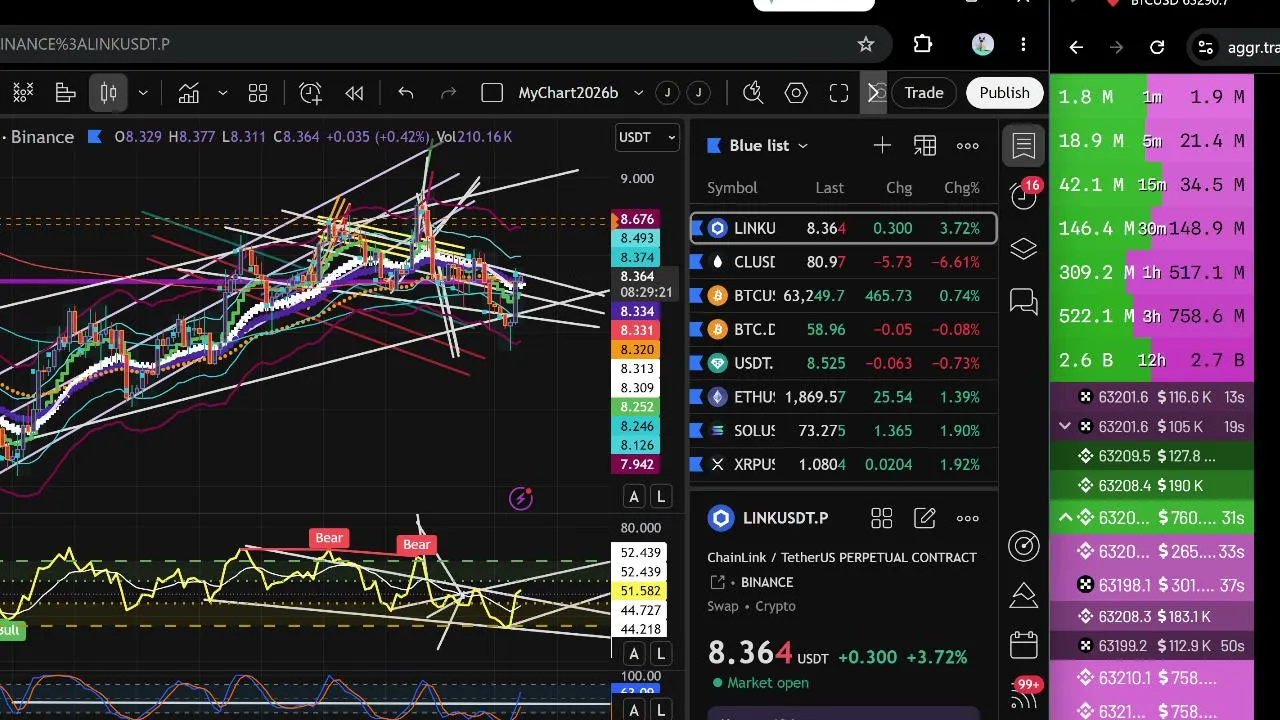Open the layout grid selector icon
This screenshot has height=720, width=1280.
tap(258, 93)
